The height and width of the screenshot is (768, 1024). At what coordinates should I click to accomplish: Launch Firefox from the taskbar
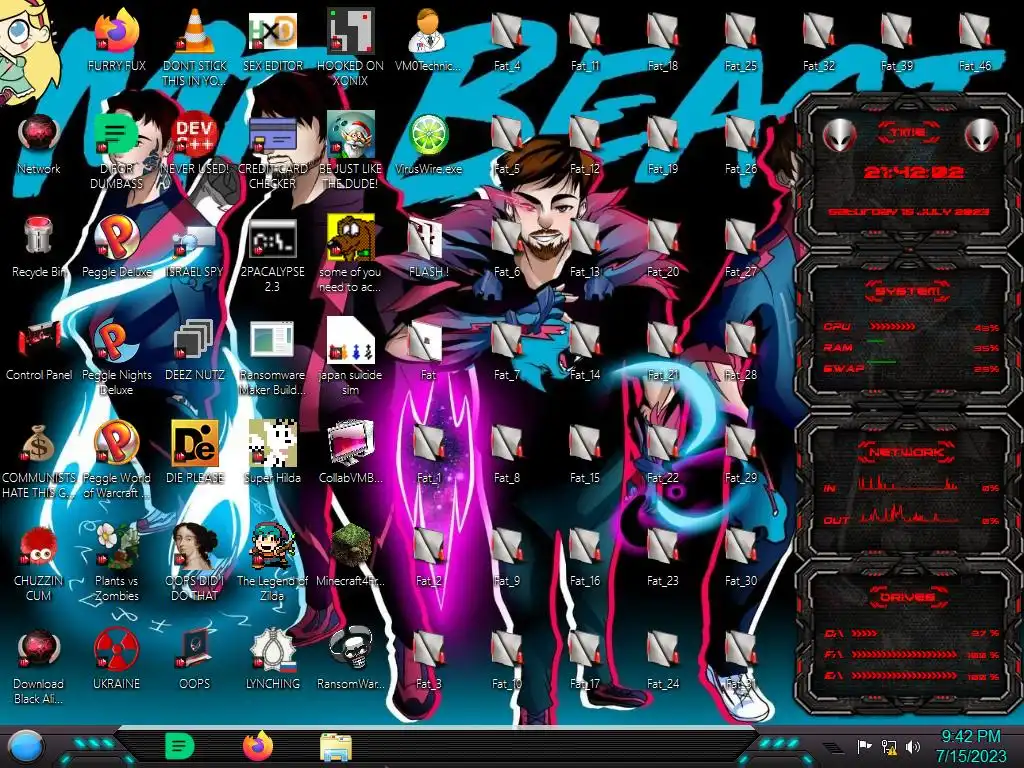pos(258,746)
